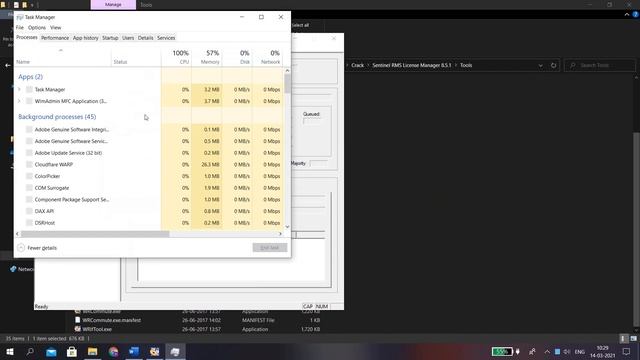Click the Task Manager process row icon
Screen dimensions: 640x360
(x=29, y=89)
